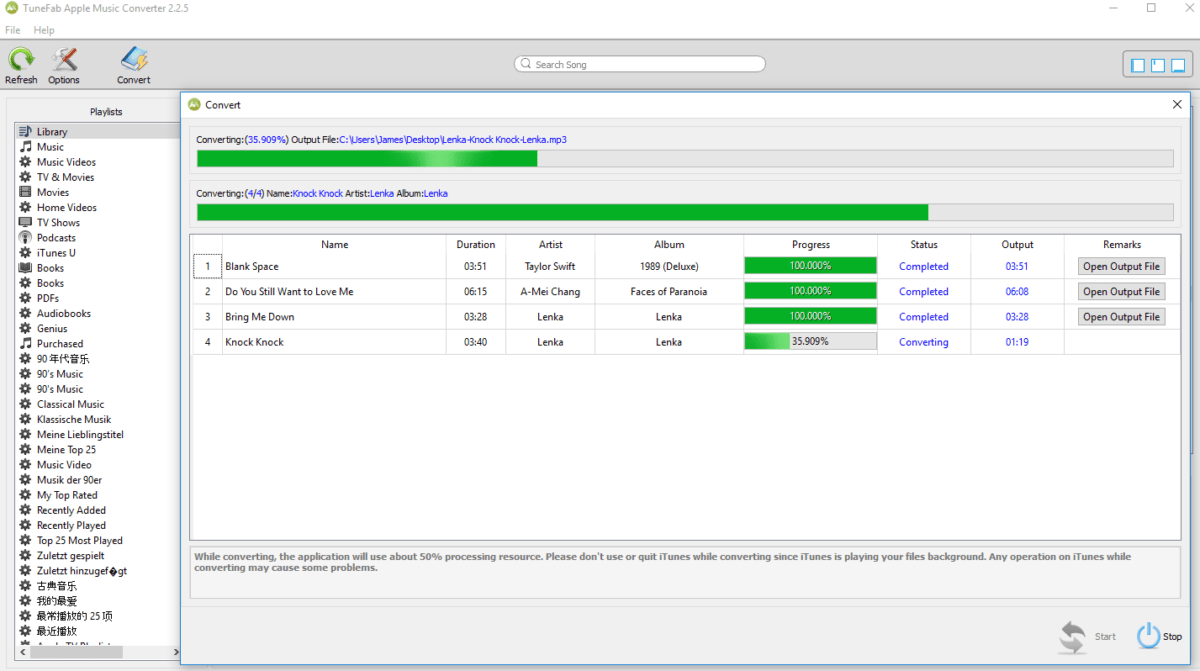
Task: Click the Convert toolbar icon
Action: [x=133, y=59]
